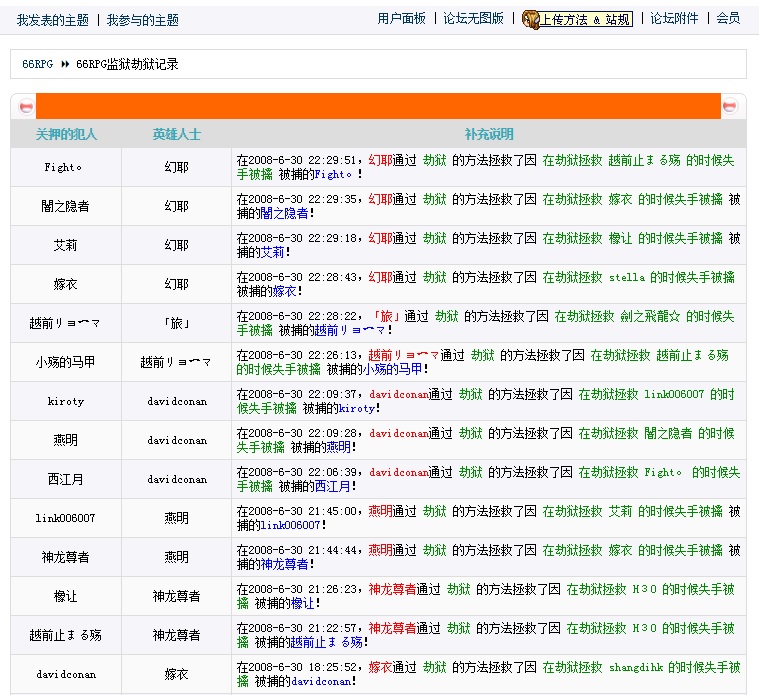Click the 关押的犯人 column header

(x=66, y=134)
